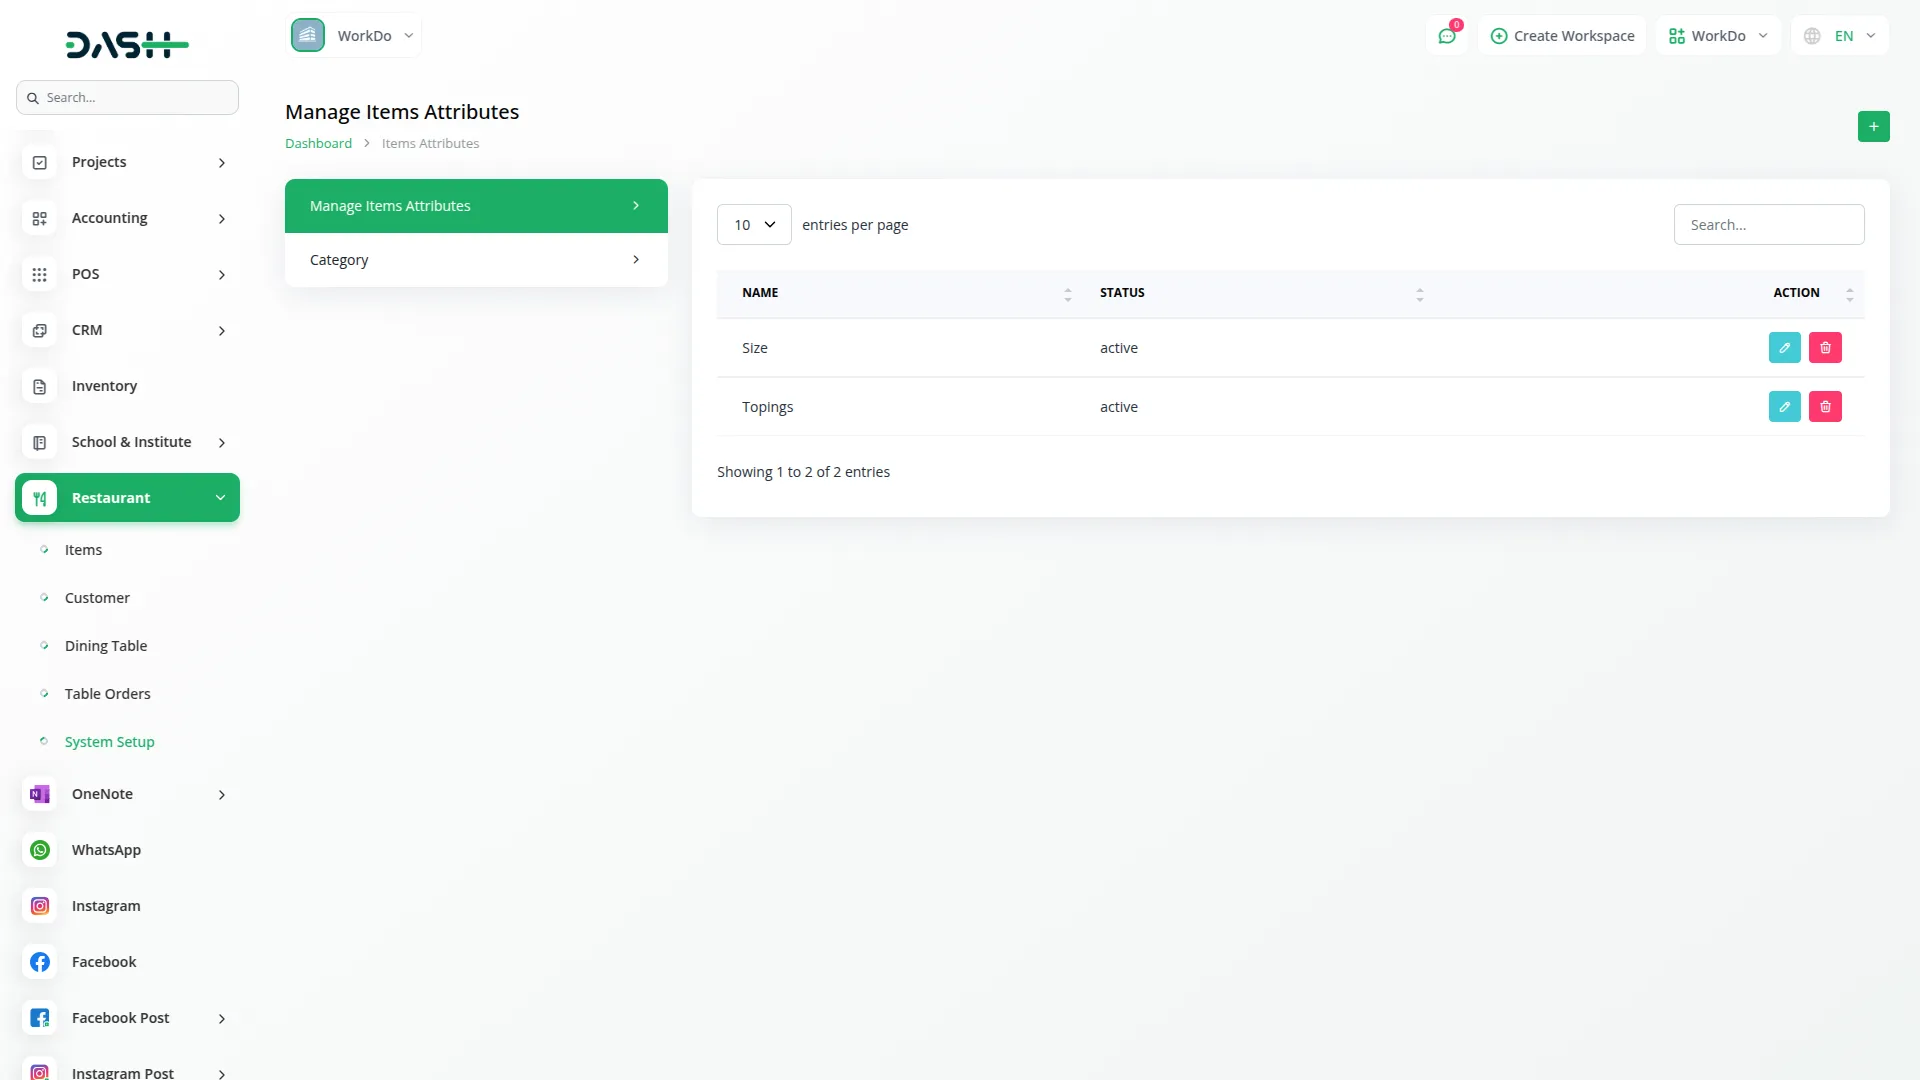Click the Instagram Post icon
1920x1080 pixels.
pyautogui.click(x=40, y=1072)
